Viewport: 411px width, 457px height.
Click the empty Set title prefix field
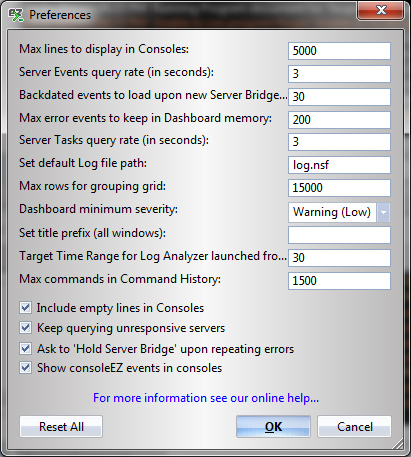tap(339, 235)
